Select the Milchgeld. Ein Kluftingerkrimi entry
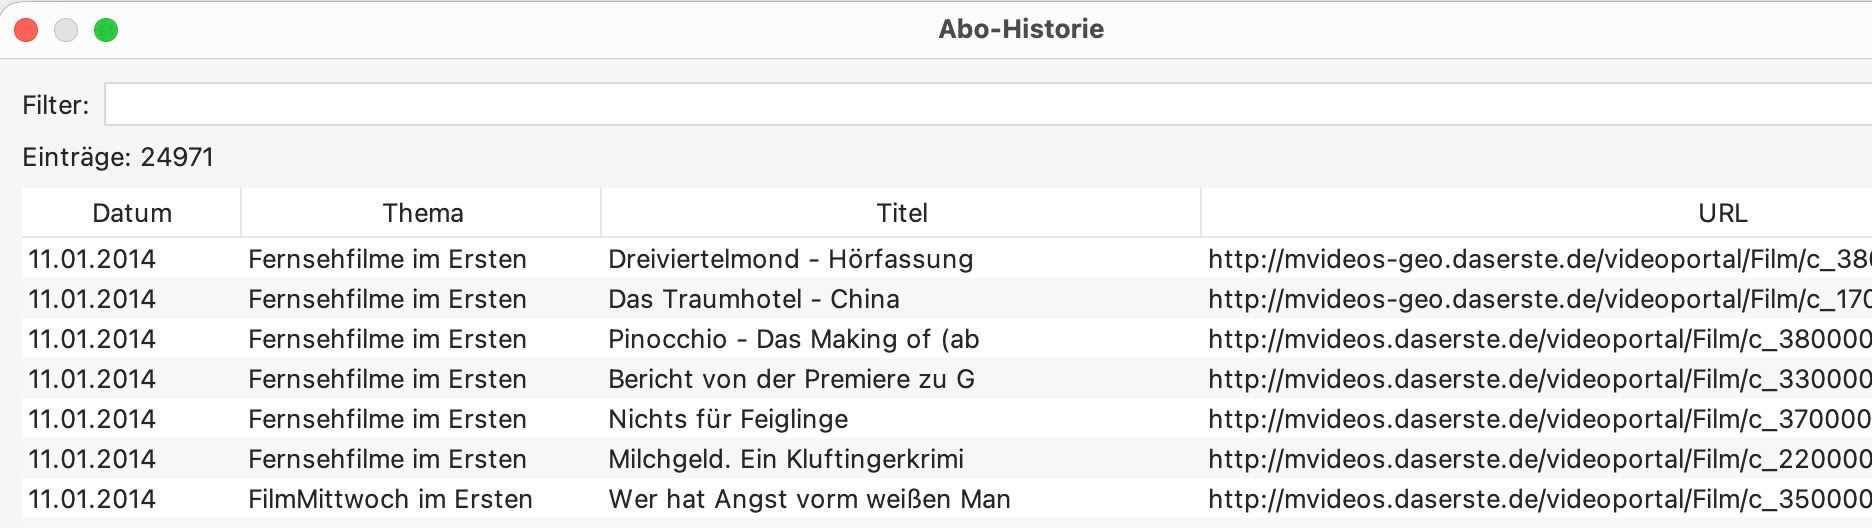The width and height of the screenshot is (1872, 528). (785, 459)
